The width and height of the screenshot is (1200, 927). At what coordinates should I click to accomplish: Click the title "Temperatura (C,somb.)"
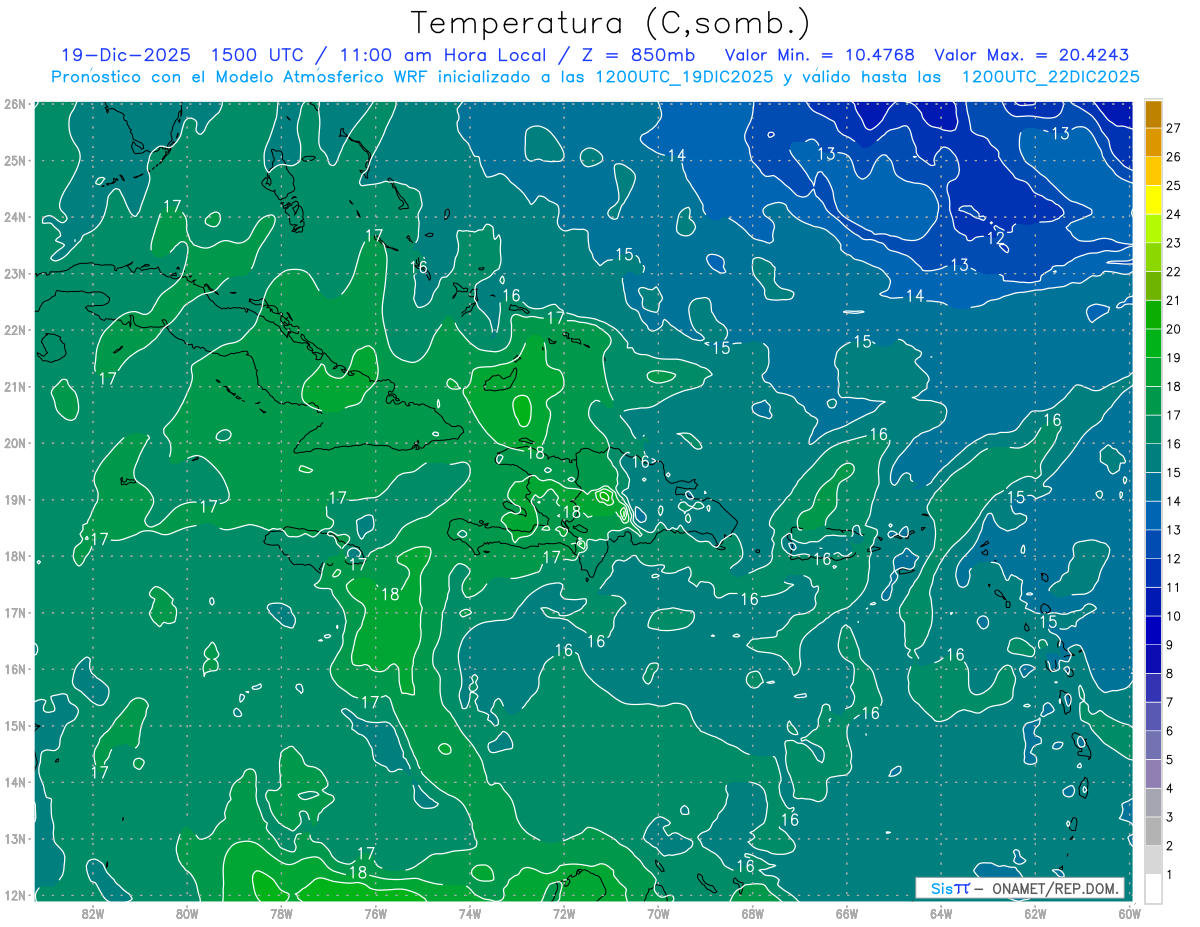point(611,23)
